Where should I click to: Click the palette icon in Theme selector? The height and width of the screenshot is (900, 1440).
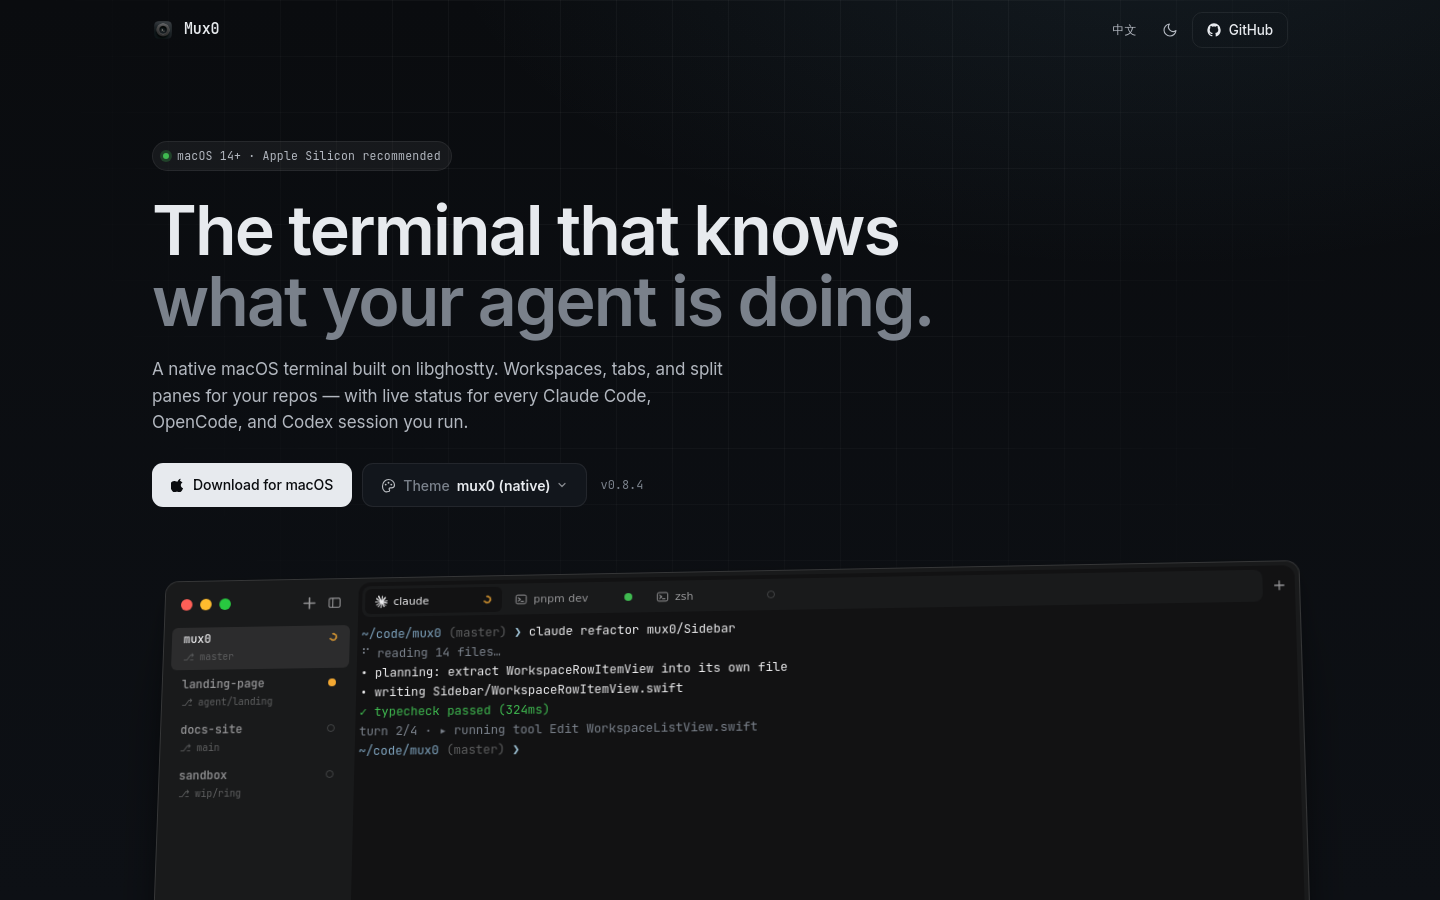pos(388,486)
